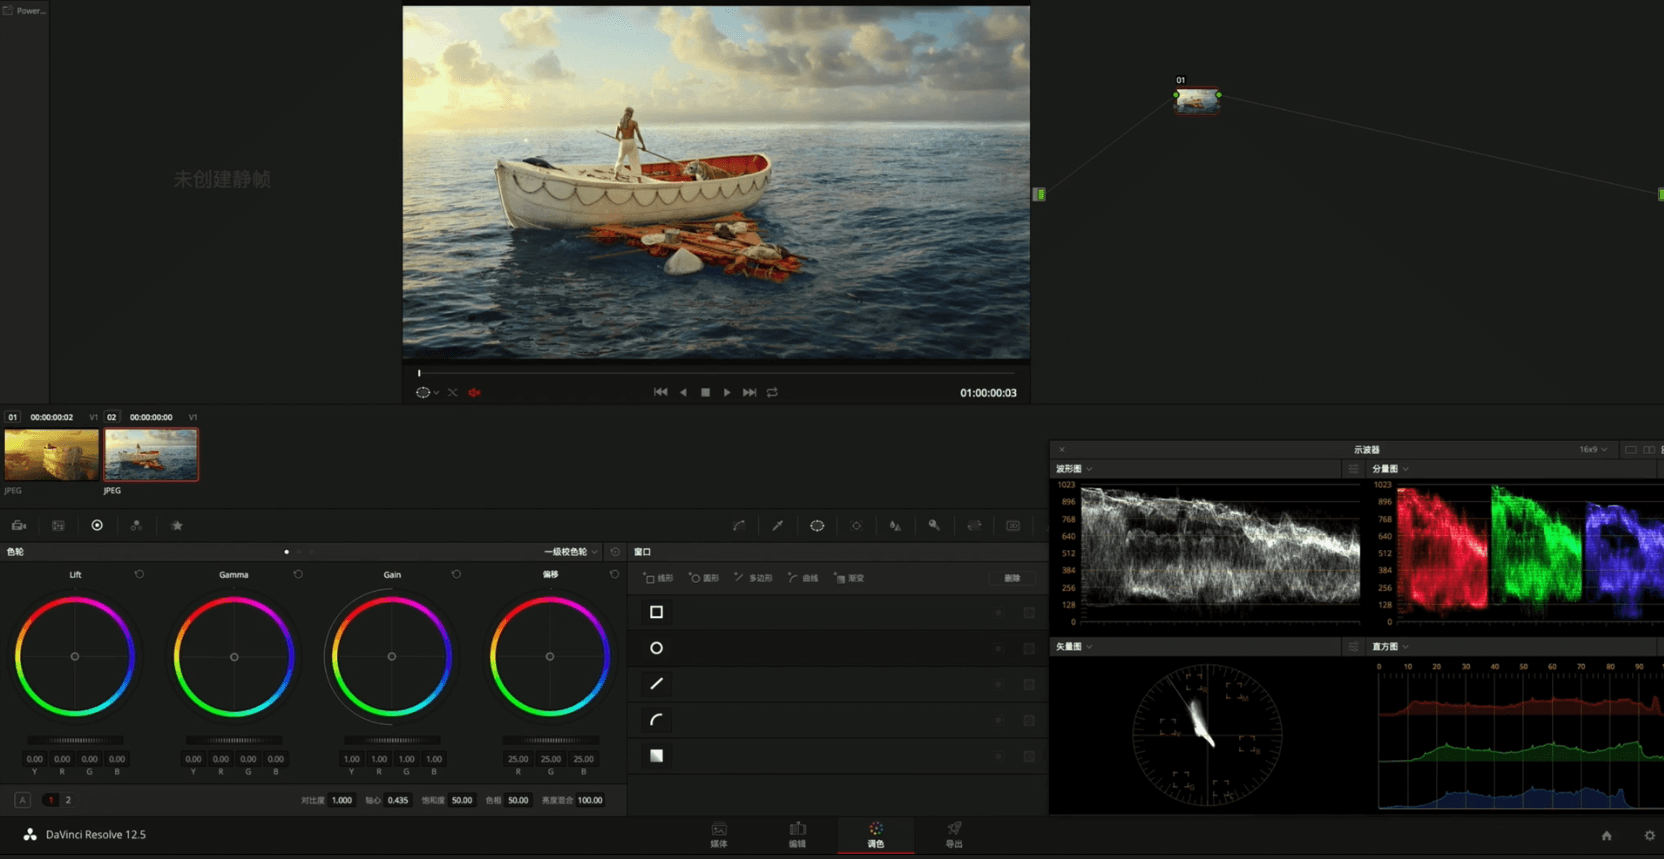Image resolution: width=1664 pixels, height=859 pixels.
Task: Open the 直方图 scope type dropdown
Action: (1390, 646)
